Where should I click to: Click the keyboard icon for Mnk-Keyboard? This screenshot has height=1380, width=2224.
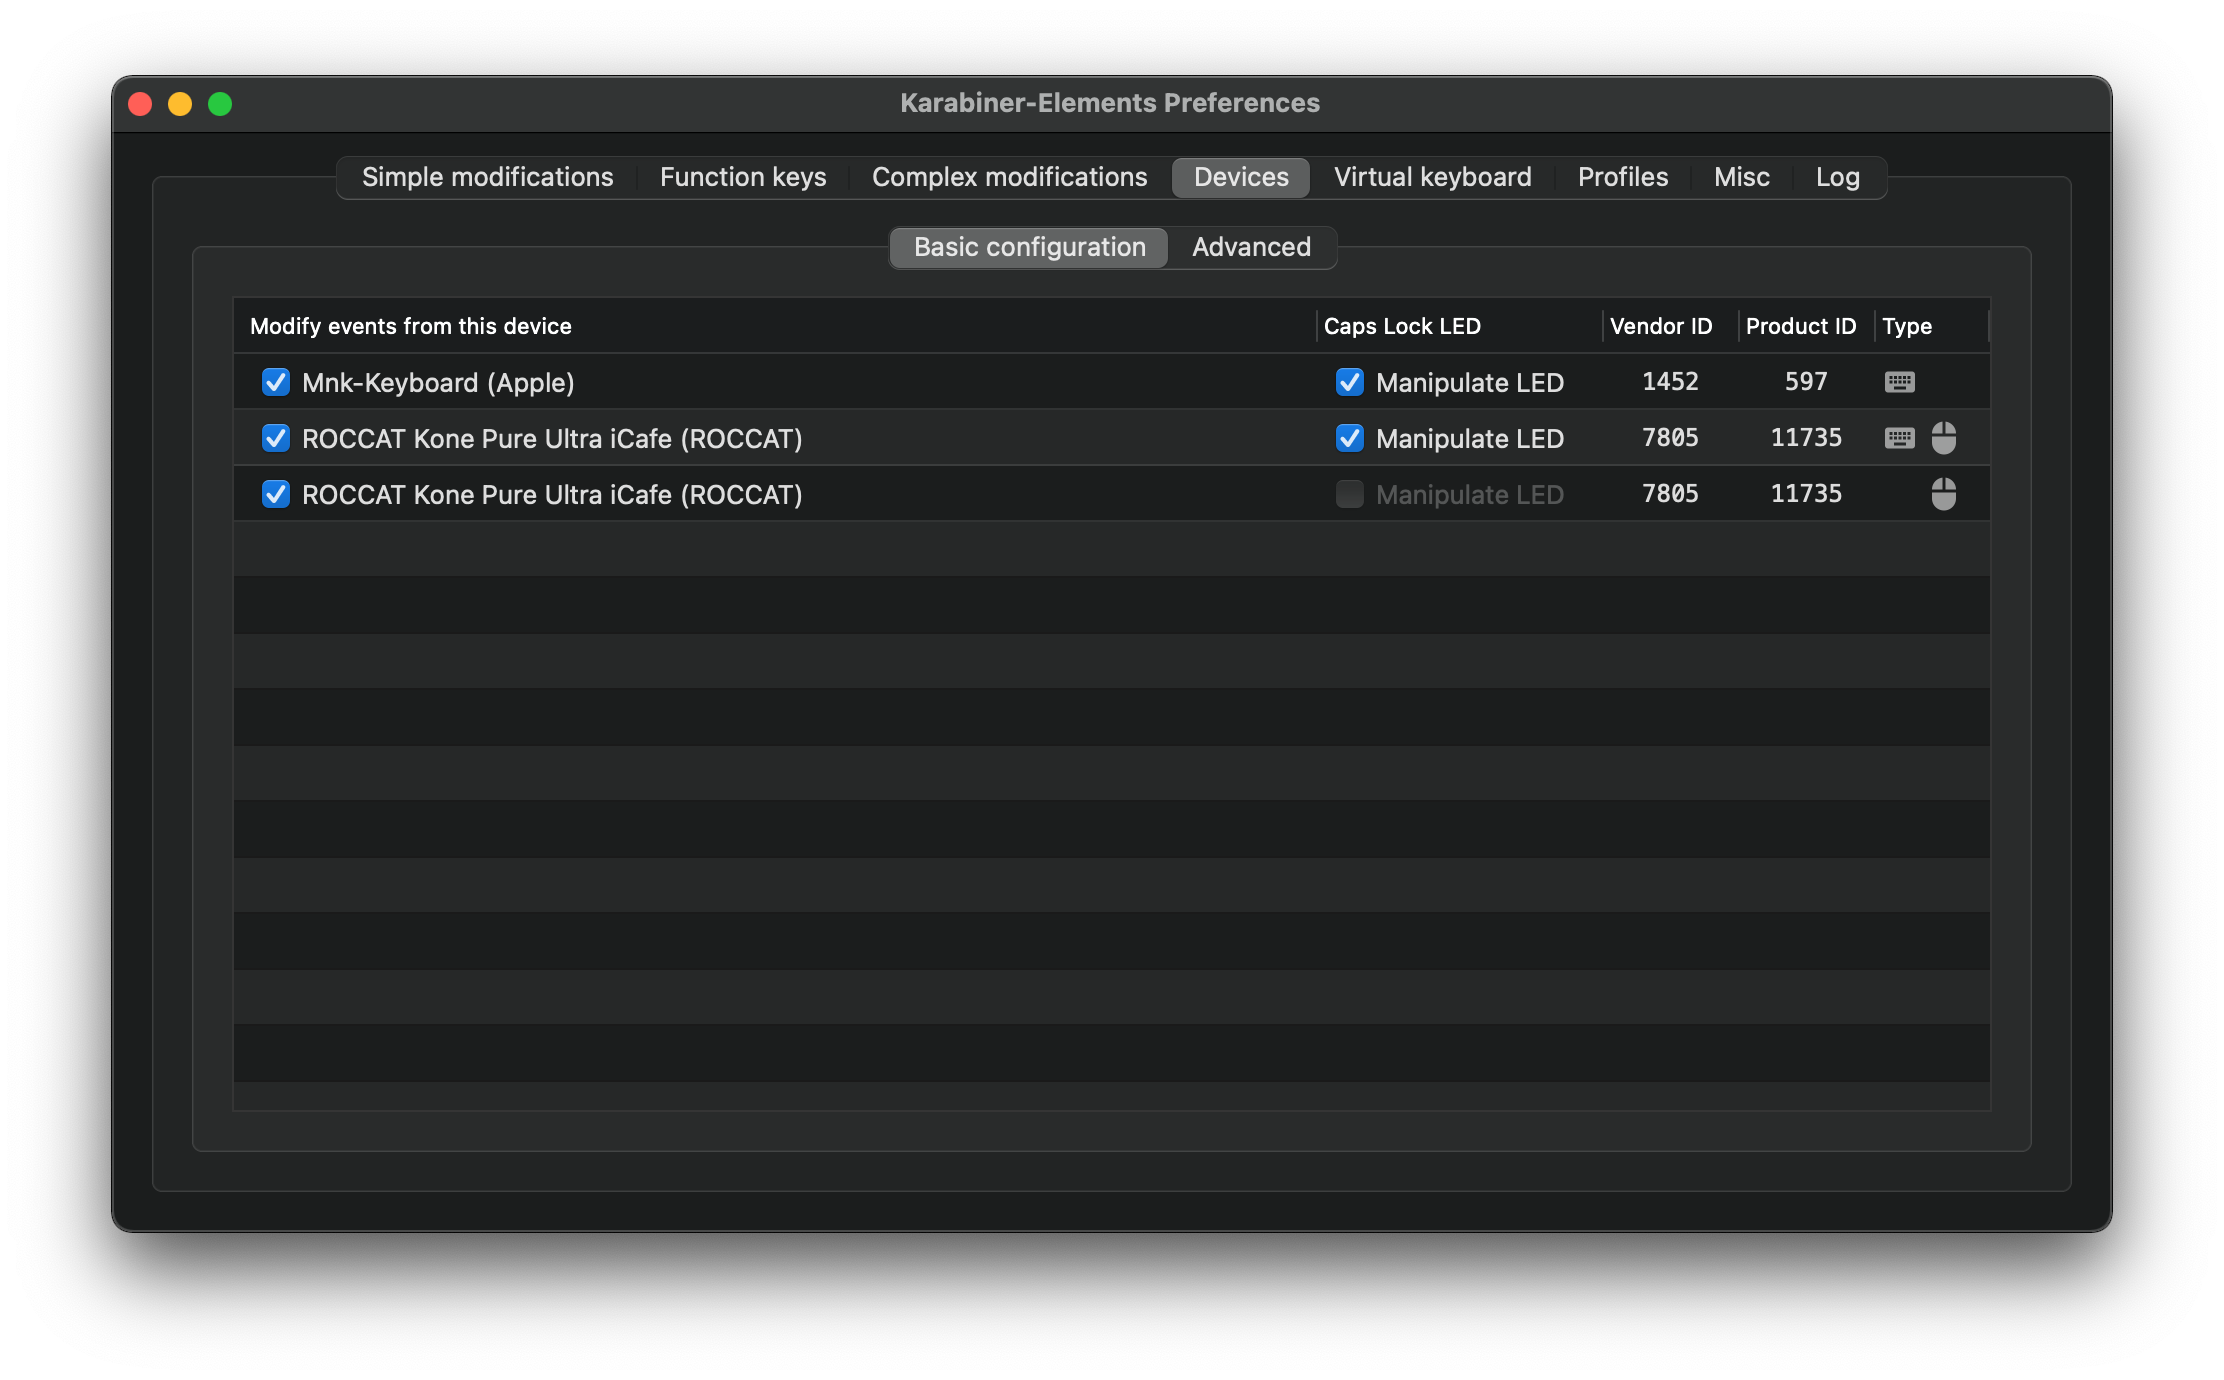[1900, 382]
